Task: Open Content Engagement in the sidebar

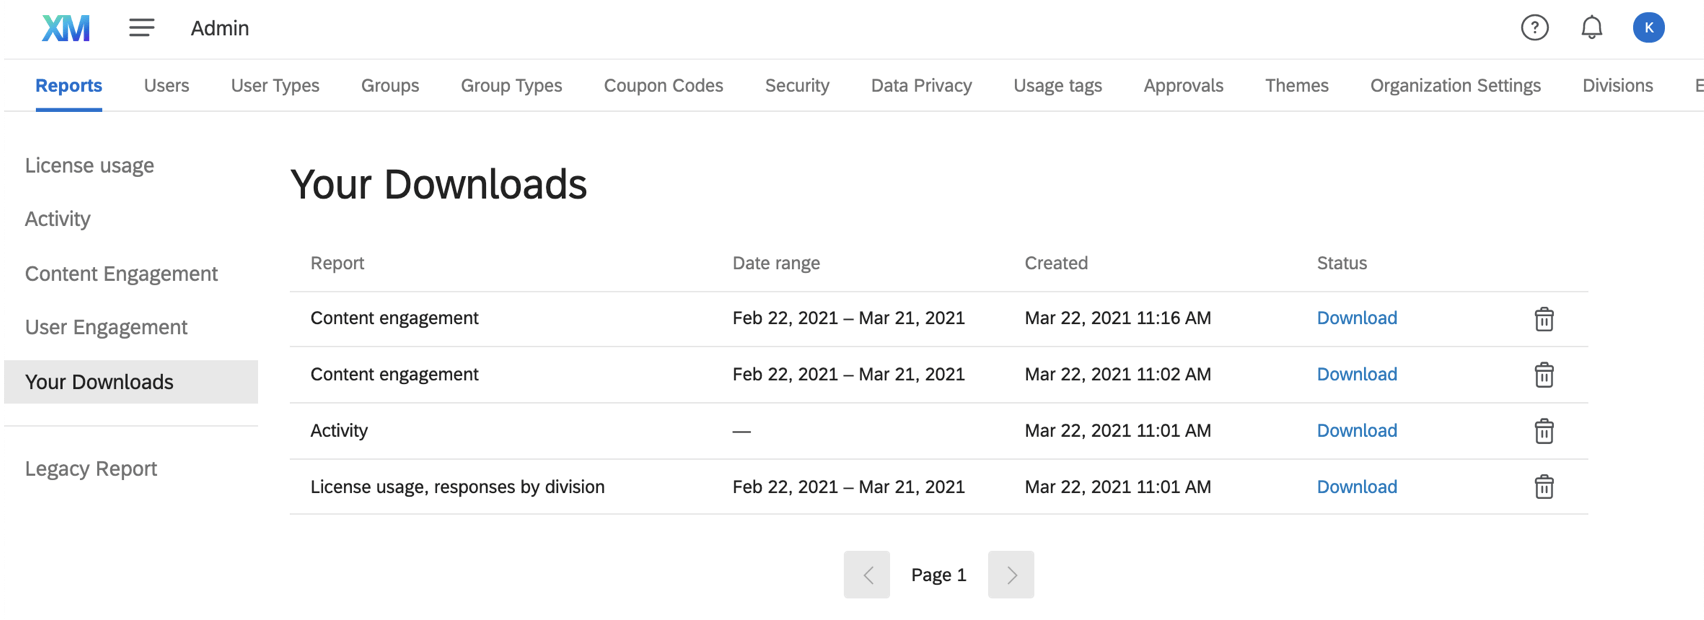Action: pyautogui.click(x=121, y=274)
